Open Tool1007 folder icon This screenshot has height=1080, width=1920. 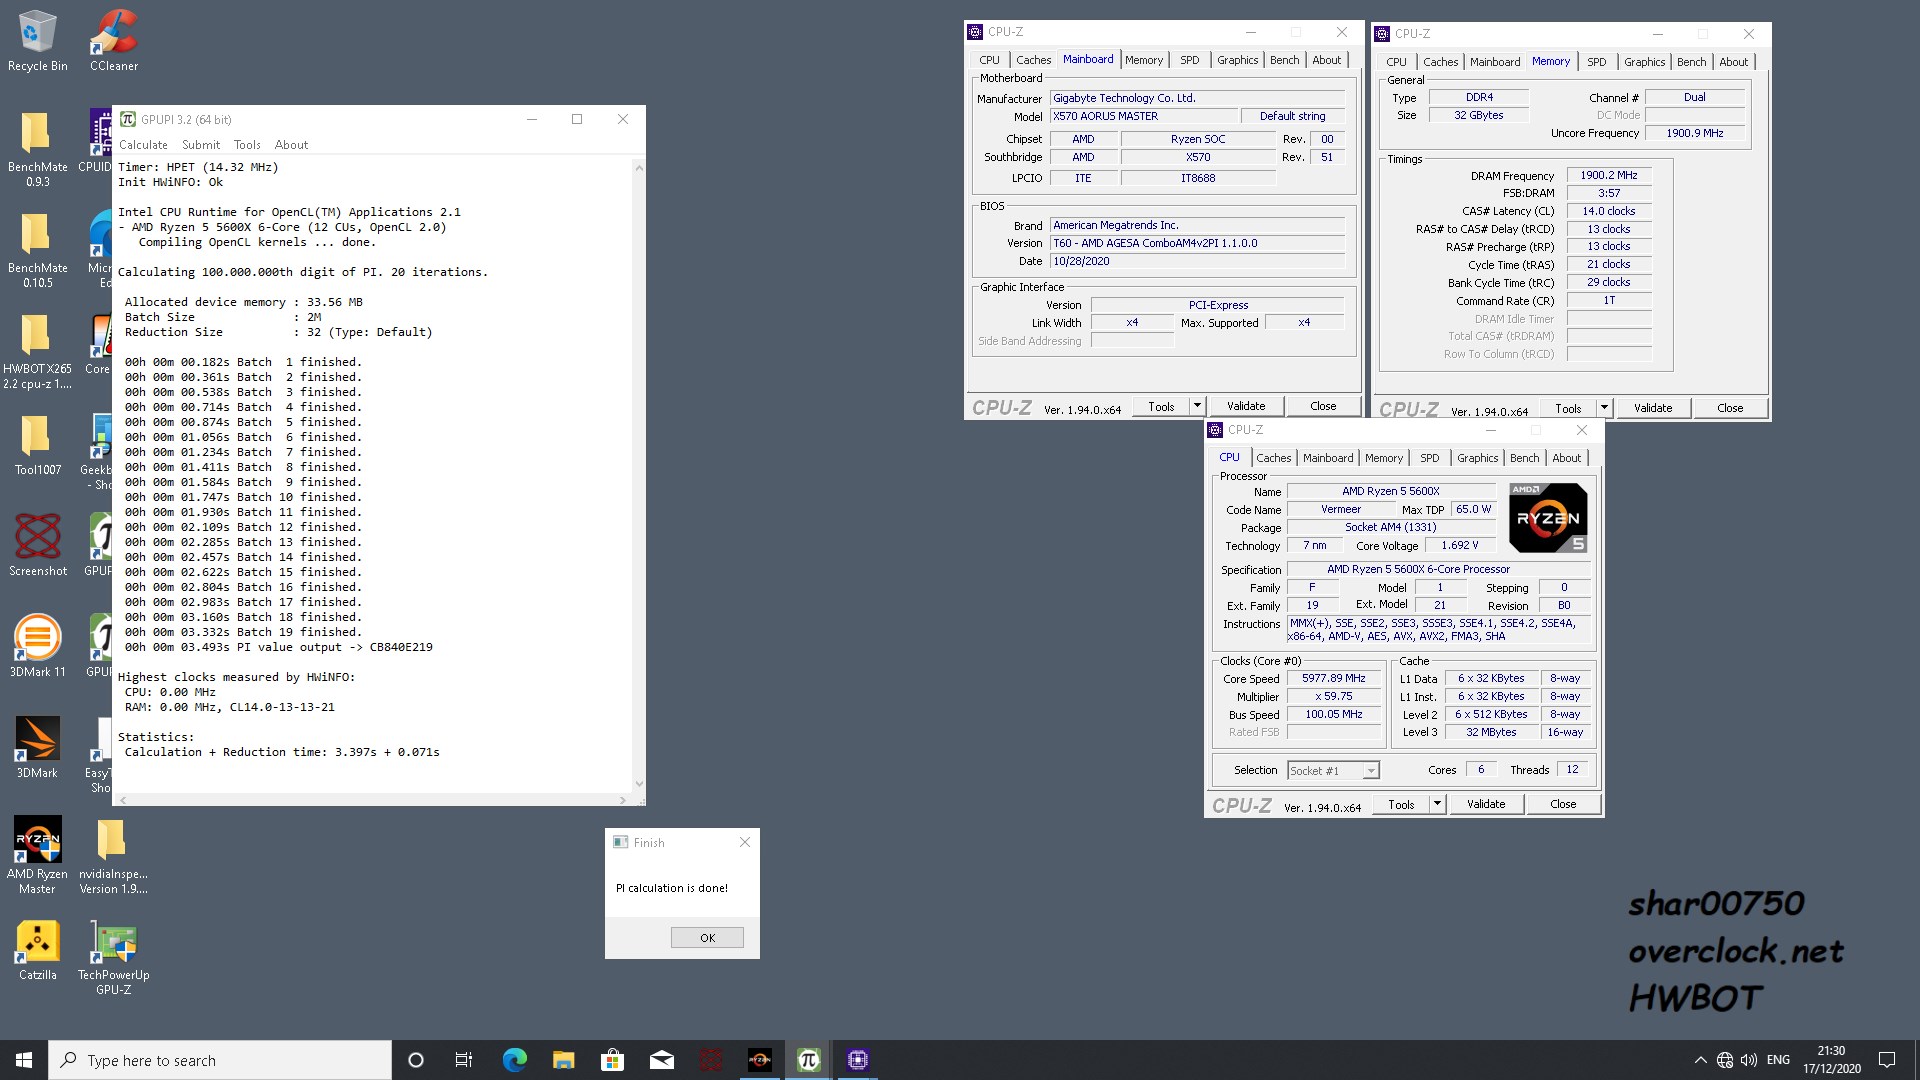(38, 444)
